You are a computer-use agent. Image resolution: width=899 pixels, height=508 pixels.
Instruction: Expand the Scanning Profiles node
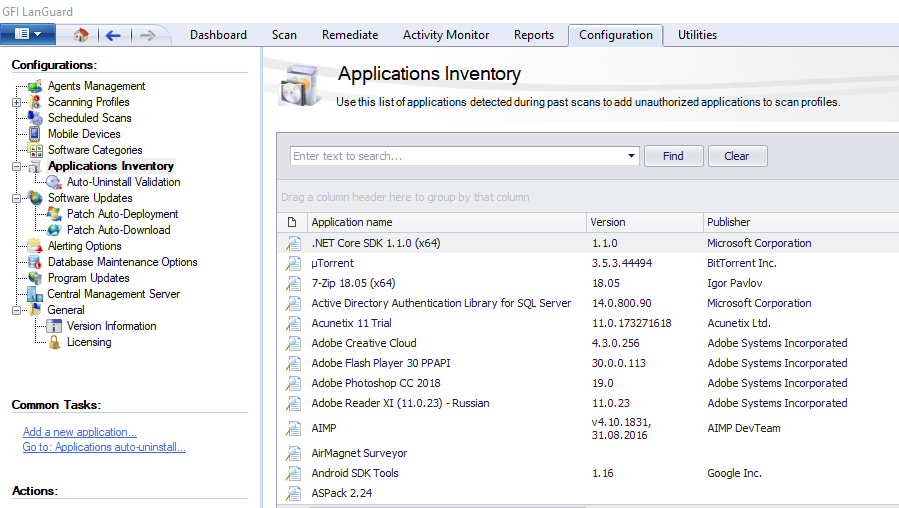tap(16, 103)
